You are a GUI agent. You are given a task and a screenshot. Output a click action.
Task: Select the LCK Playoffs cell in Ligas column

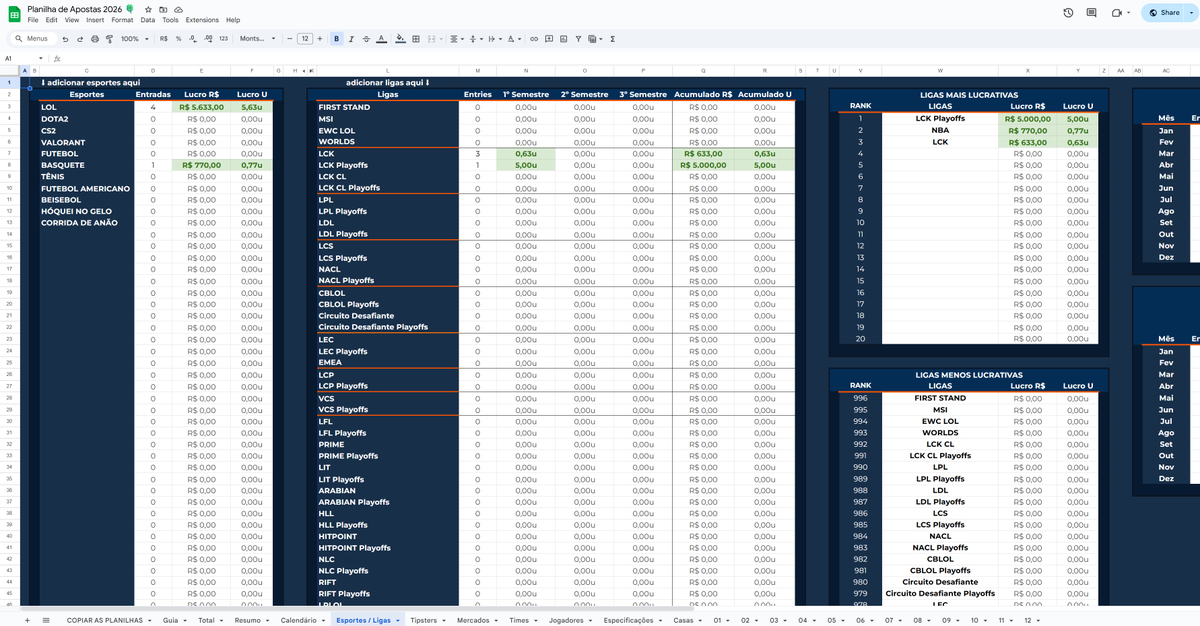click(387, 165)
